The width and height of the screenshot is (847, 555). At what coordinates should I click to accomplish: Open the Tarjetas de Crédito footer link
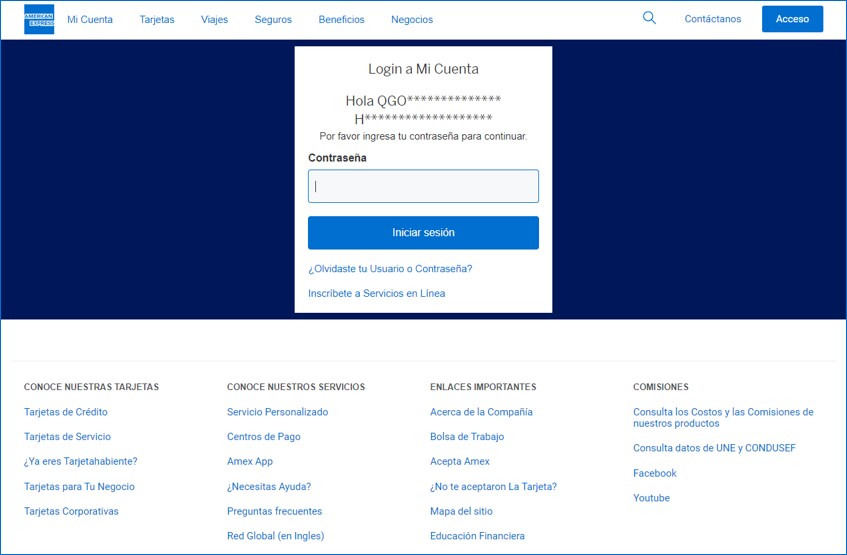(66, 412)
